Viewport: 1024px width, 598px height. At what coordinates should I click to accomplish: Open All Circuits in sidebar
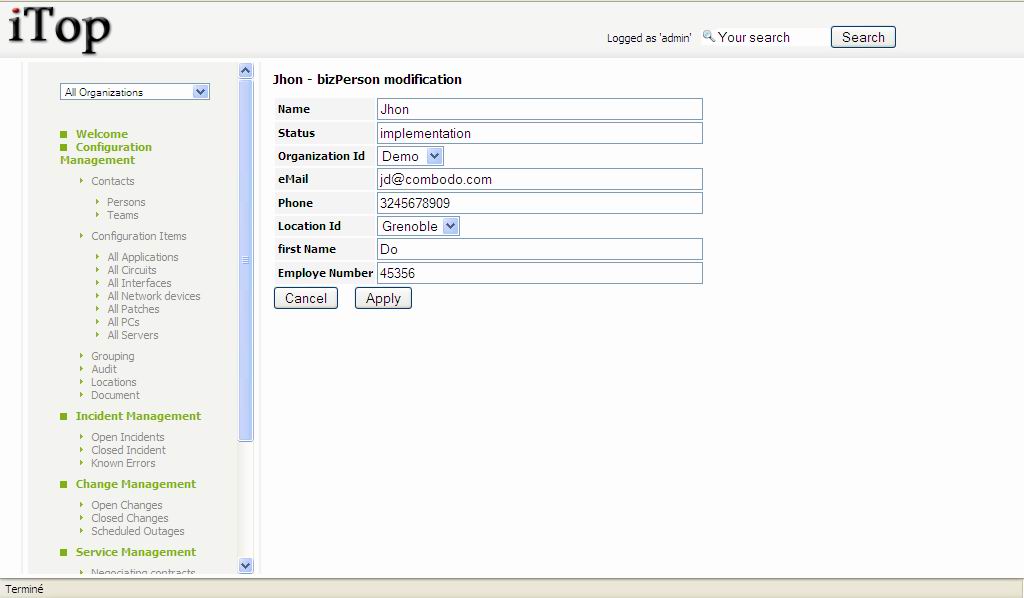pos(132,270)
